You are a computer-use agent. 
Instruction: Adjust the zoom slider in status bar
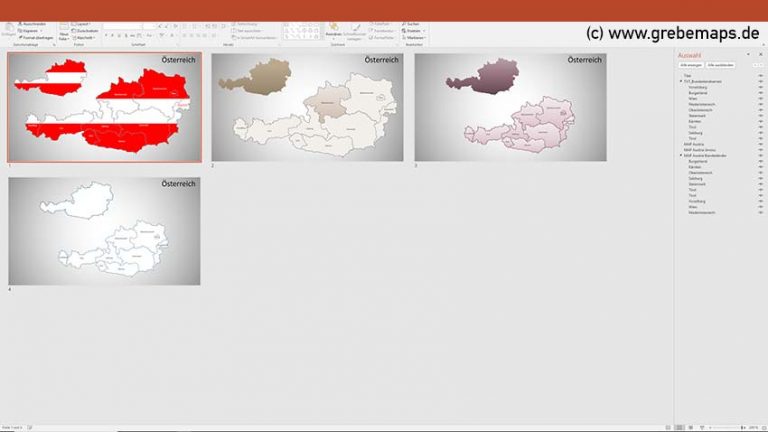click(726, 428)
